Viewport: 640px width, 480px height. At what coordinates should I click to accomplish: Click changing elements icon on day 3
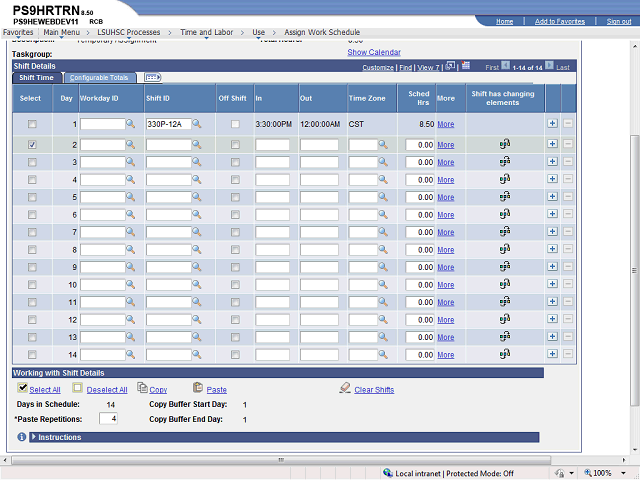[504, 162]
